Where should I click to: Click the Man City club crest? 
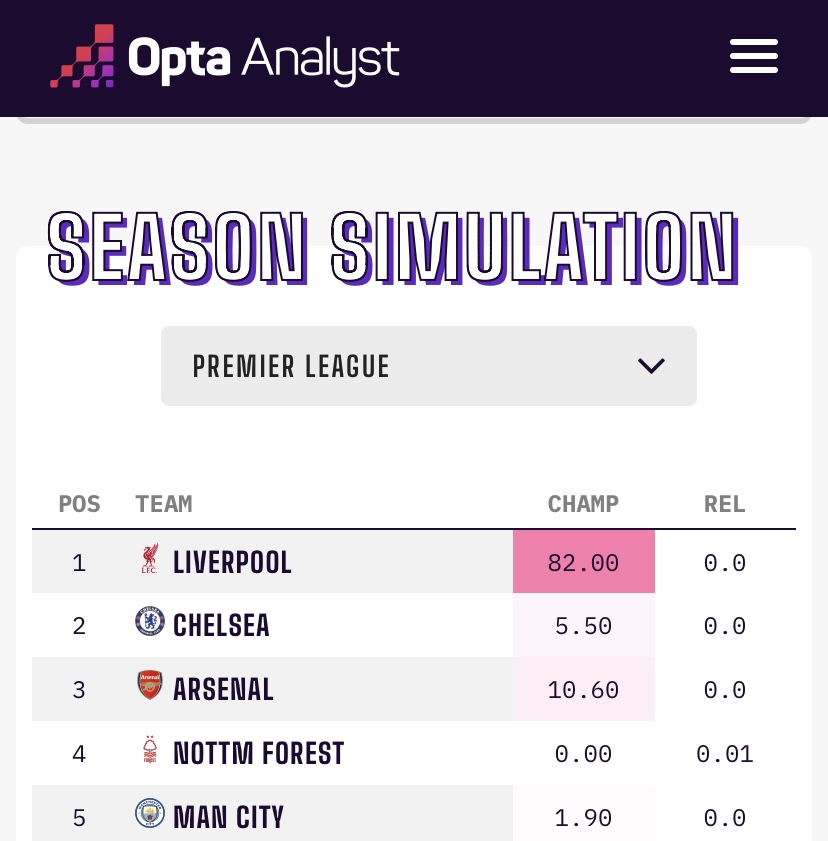pos(149,814)
